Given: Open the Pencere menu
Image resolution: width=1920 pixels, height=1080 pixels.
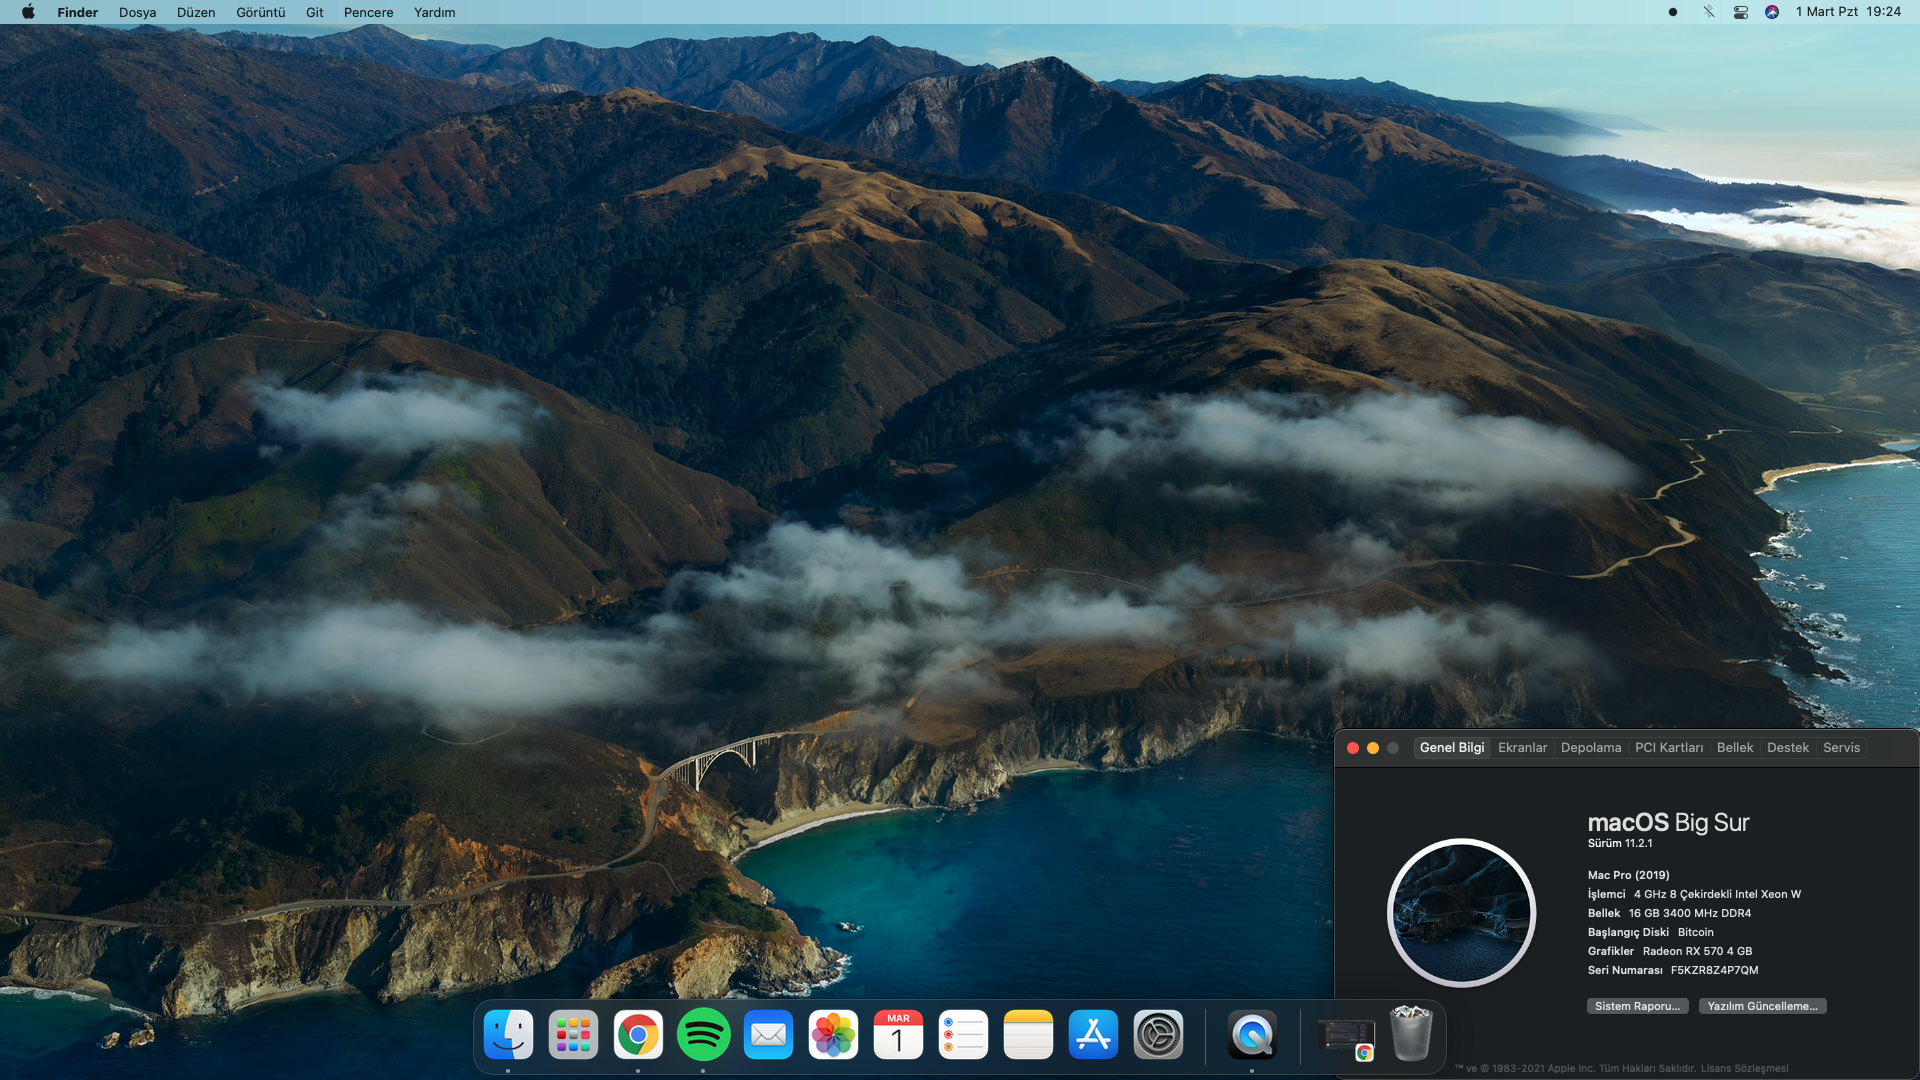Looking at the screenshot, I should [x=368, y=12].
